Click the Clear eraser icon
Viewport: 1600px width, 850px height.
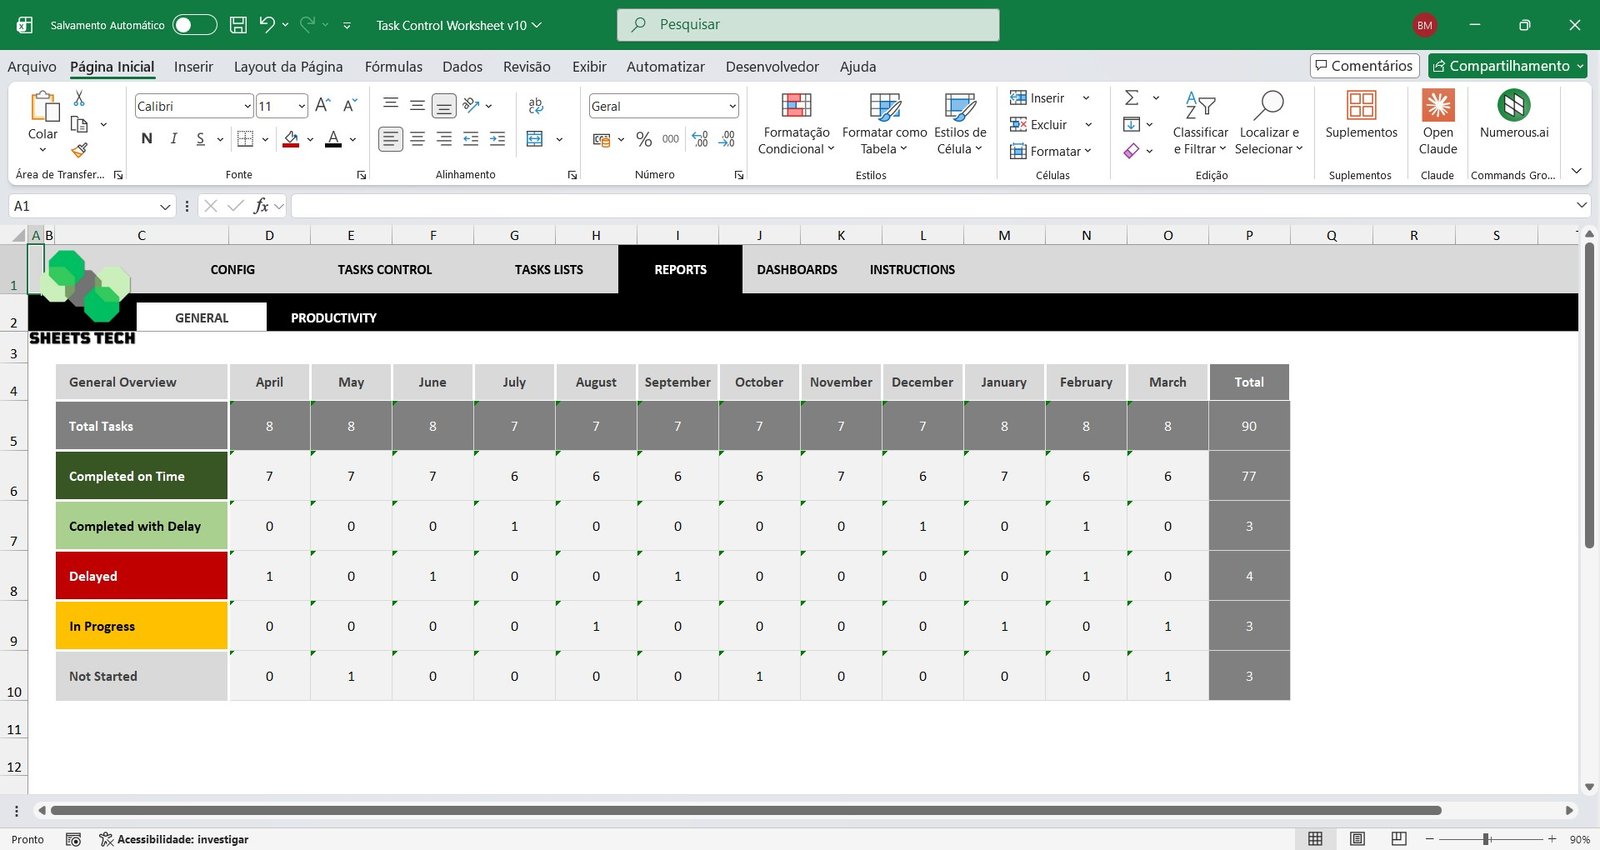1131,151
